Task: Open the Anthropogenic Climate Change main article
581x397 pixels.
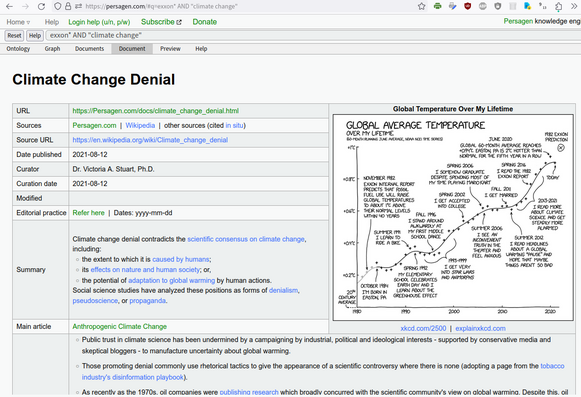Action: click(x=120, y=327)
